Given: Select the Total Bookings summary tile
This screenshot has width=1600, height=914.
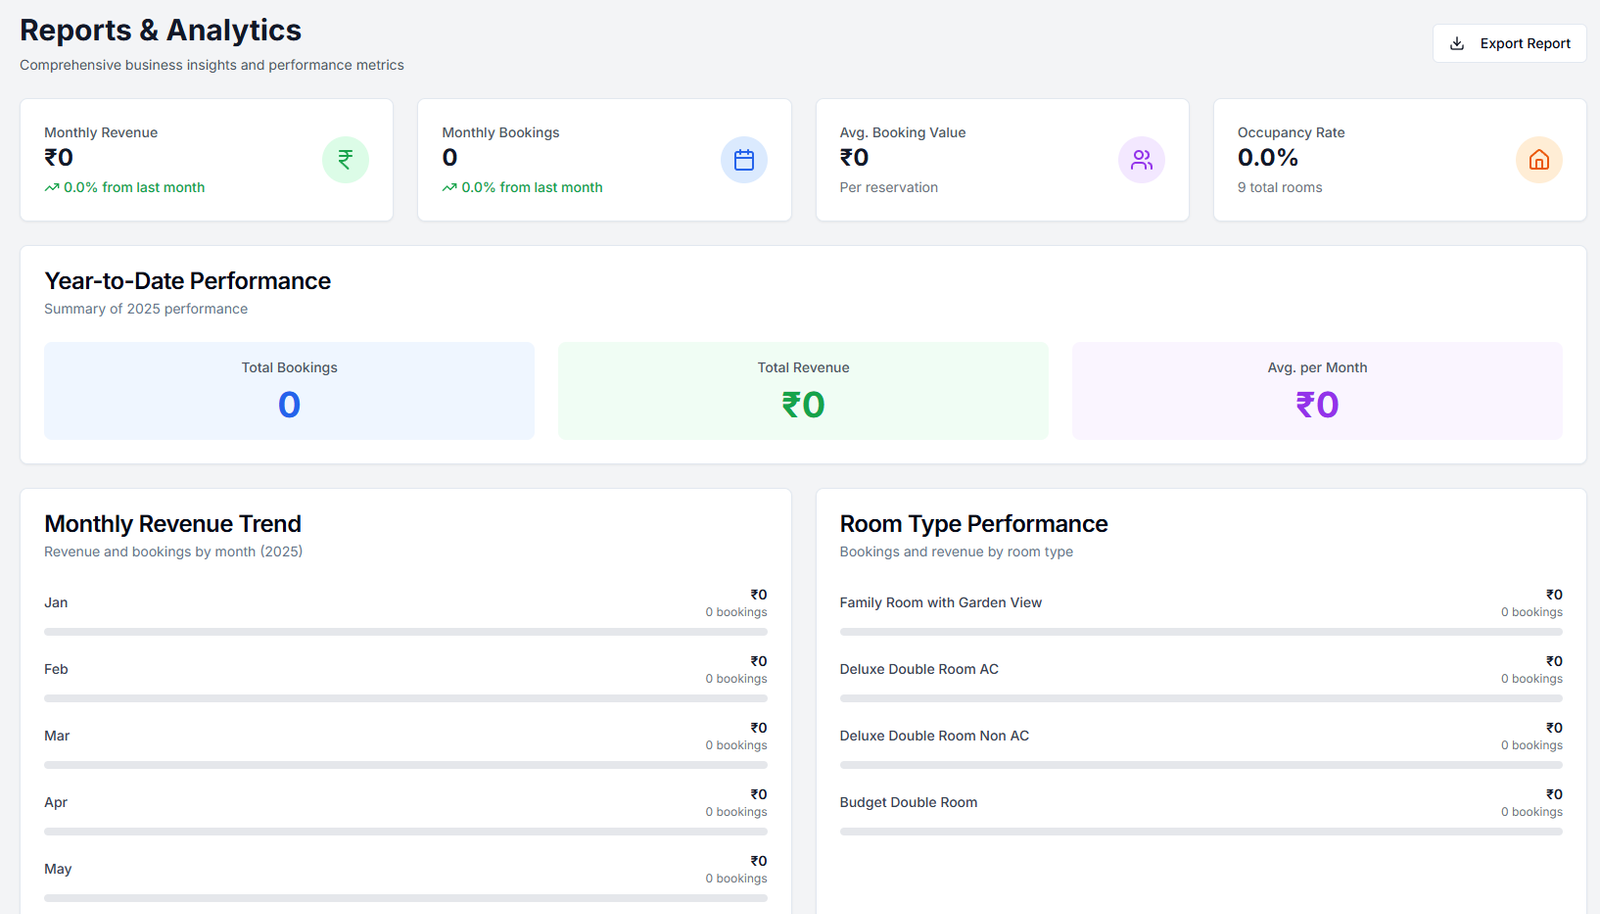Looking at the screenshot, I should [x=288, y=390].
